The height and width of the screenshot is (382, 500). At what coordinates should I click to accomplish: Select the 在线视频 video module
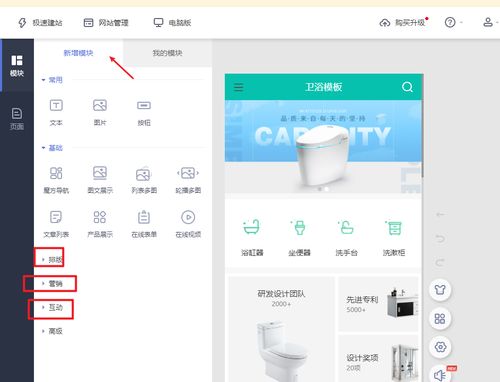pos(188,224)
